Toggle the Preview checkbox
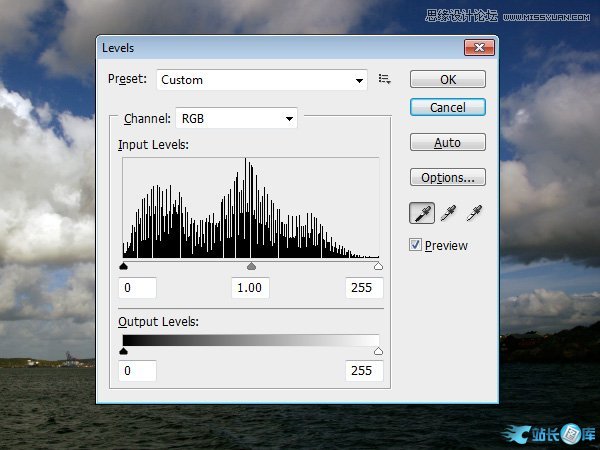This screenshot has width=600, height=450. pyautogui.click(x=416, y=245)
